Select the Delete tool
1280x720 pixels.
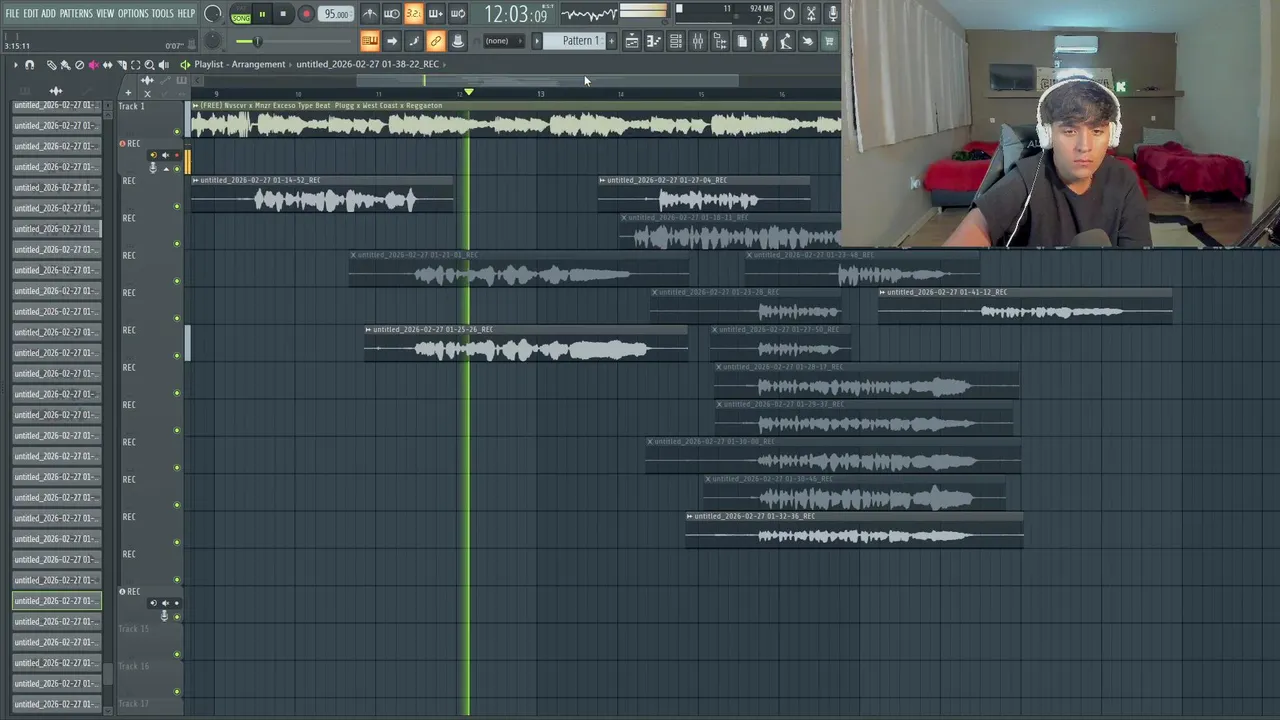[80, 65]
